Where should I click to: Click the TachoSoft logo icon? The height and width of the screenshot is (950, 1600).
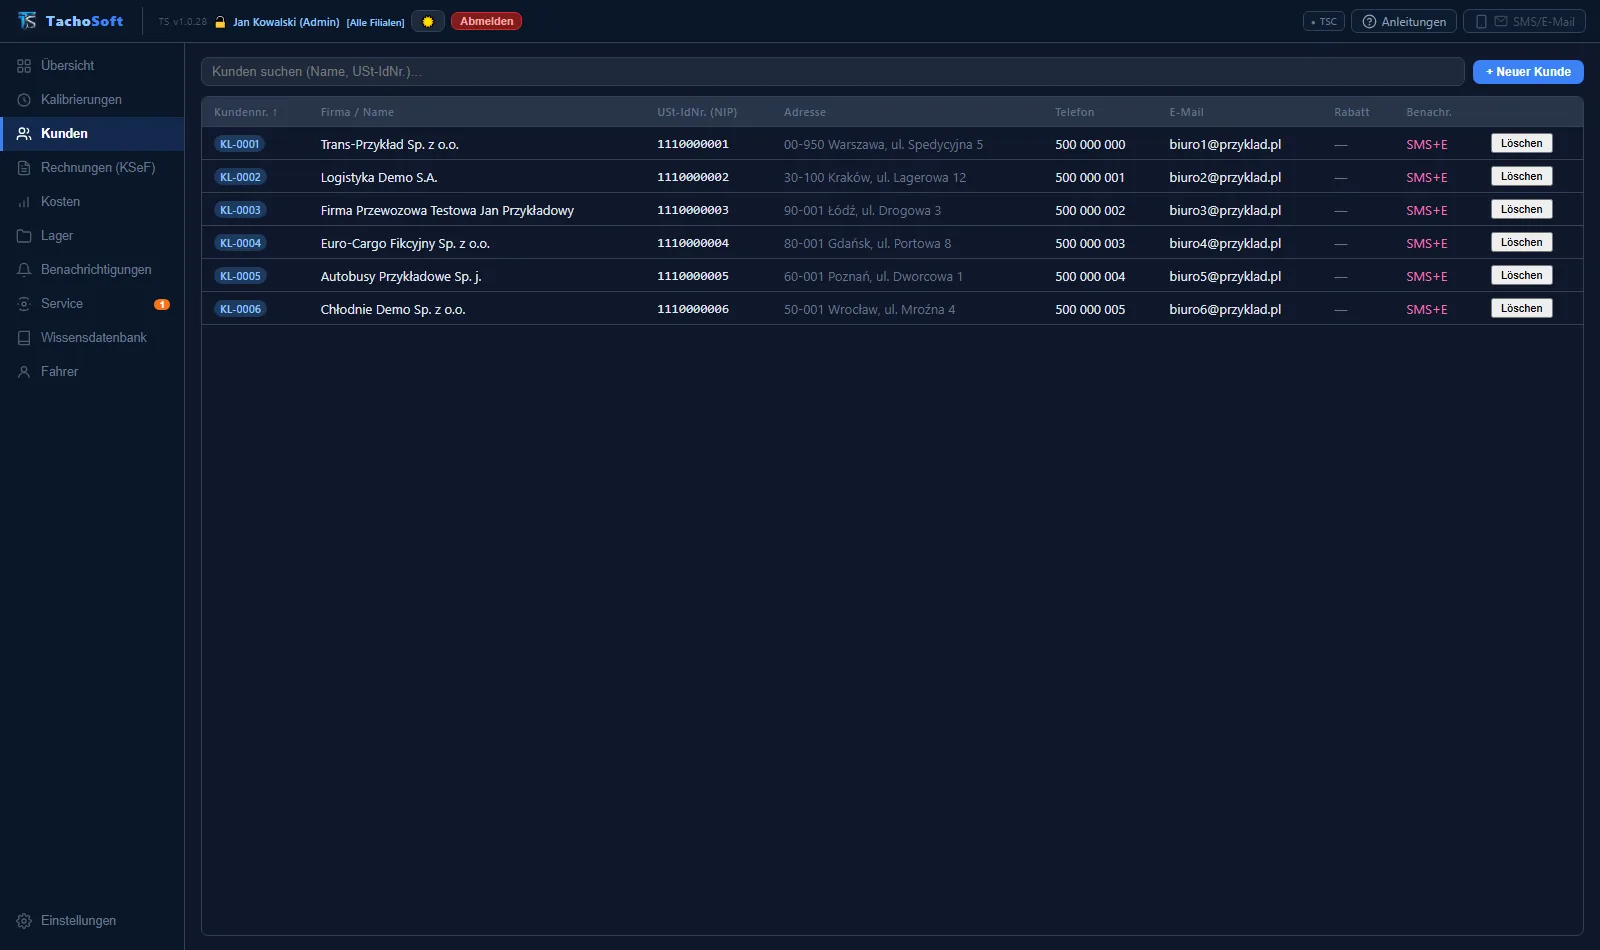pos(27,20)
